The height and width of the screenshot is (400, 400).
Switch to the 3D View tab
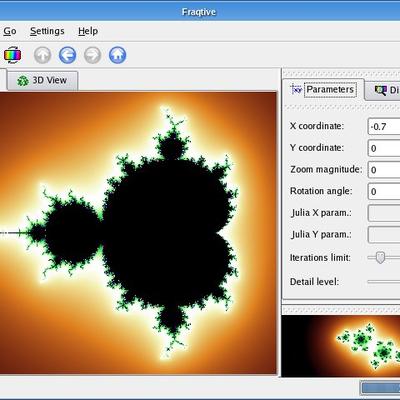coord(42,81)
